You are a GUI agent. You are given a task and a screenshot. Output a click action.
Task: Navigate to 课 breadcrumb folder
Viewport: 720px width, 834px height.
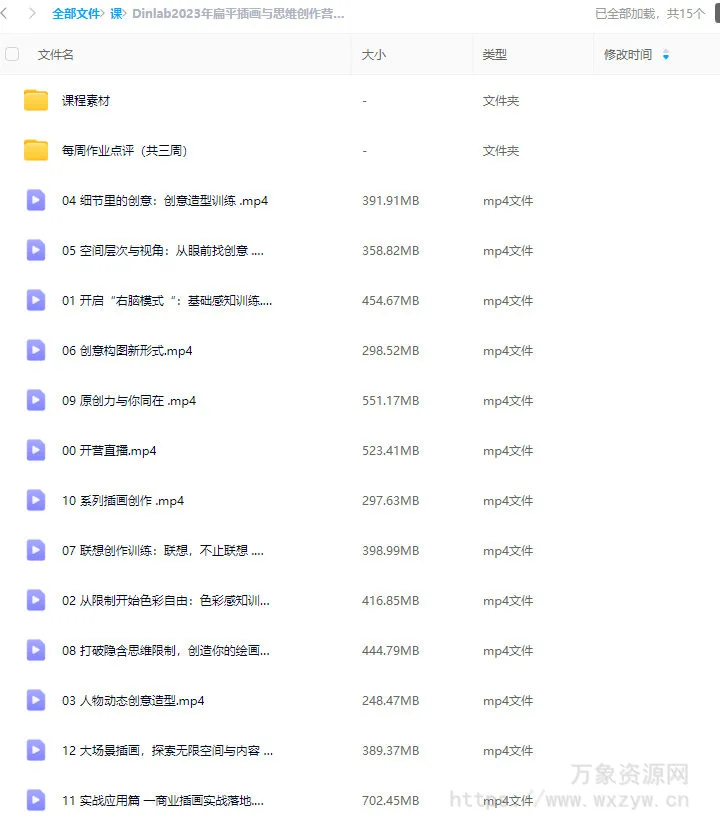point(116,14)
